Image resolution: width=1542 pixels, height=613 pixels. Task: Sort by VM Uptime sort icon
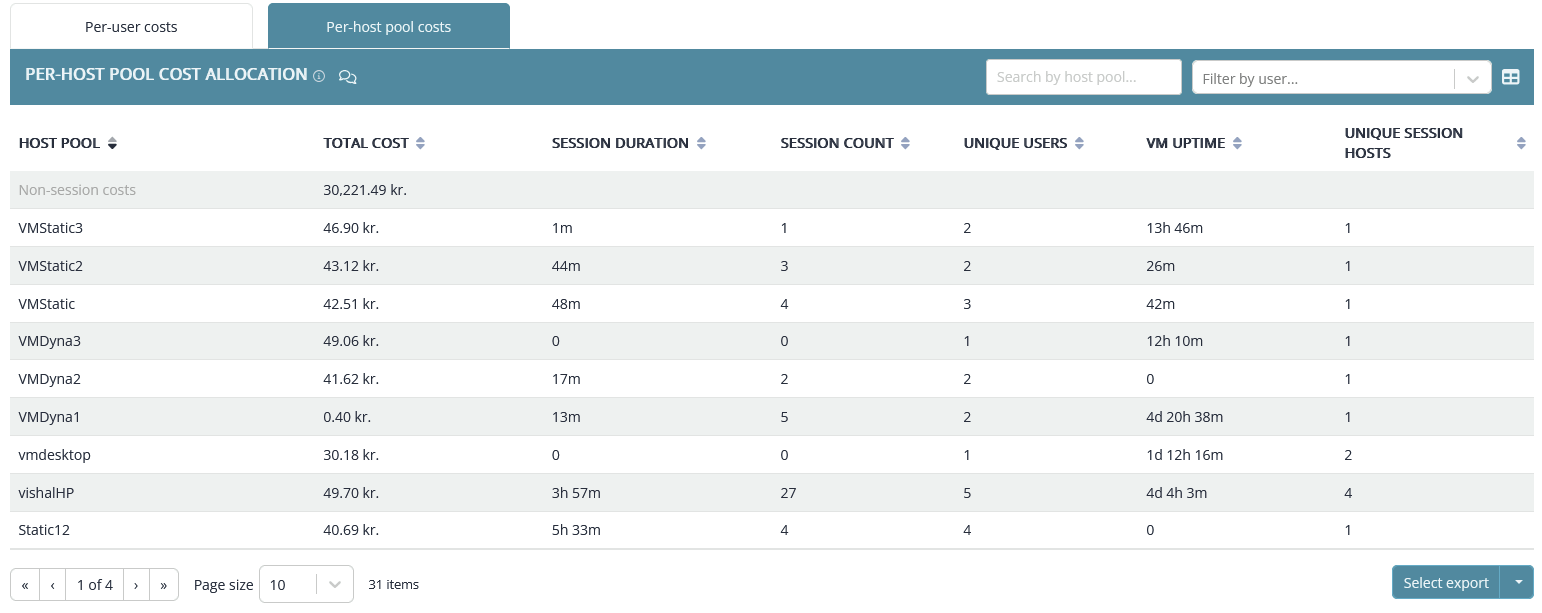click(x=1237, y=144)
